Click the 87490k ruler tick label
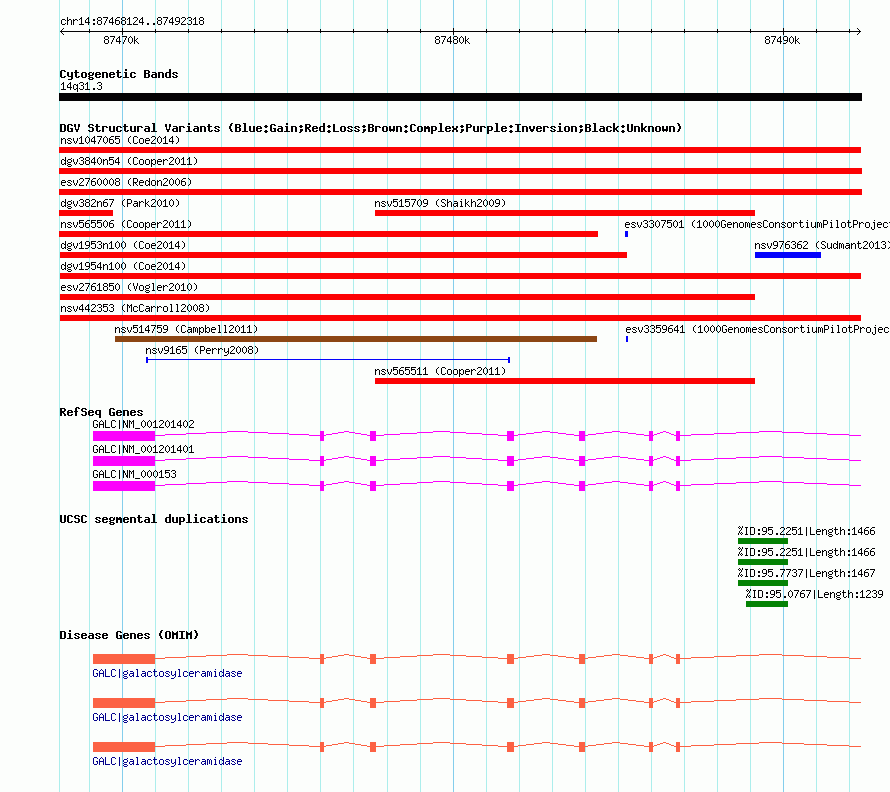Image resolution: width=890 pixels, height=792 pixels. point(782,40)
